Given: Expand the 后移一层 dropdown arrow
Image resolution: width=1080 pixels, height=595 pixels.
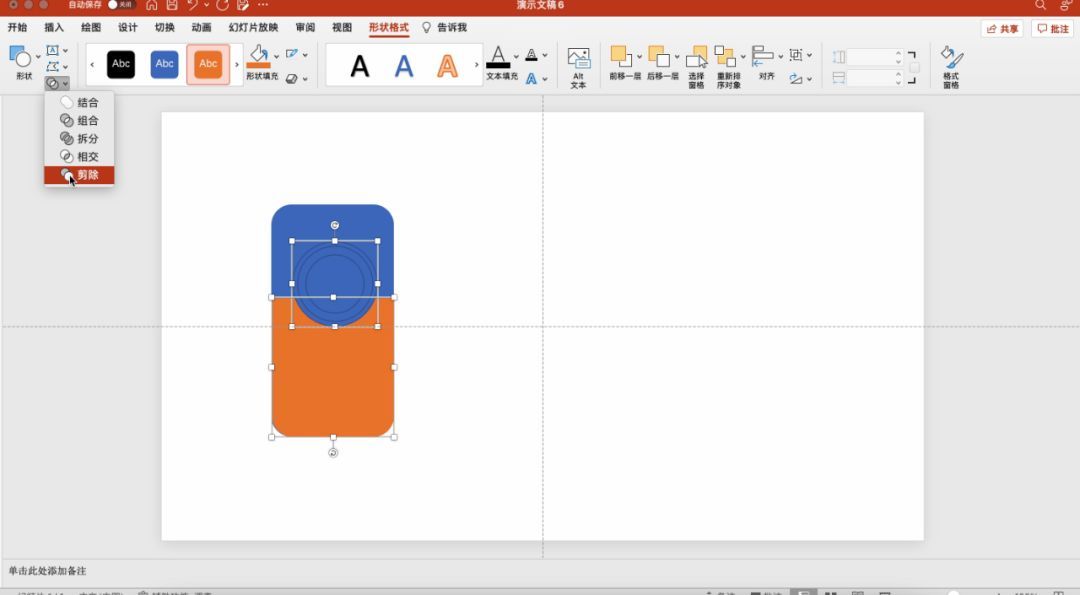Looking at the screenshot, I should click(676, 57).
